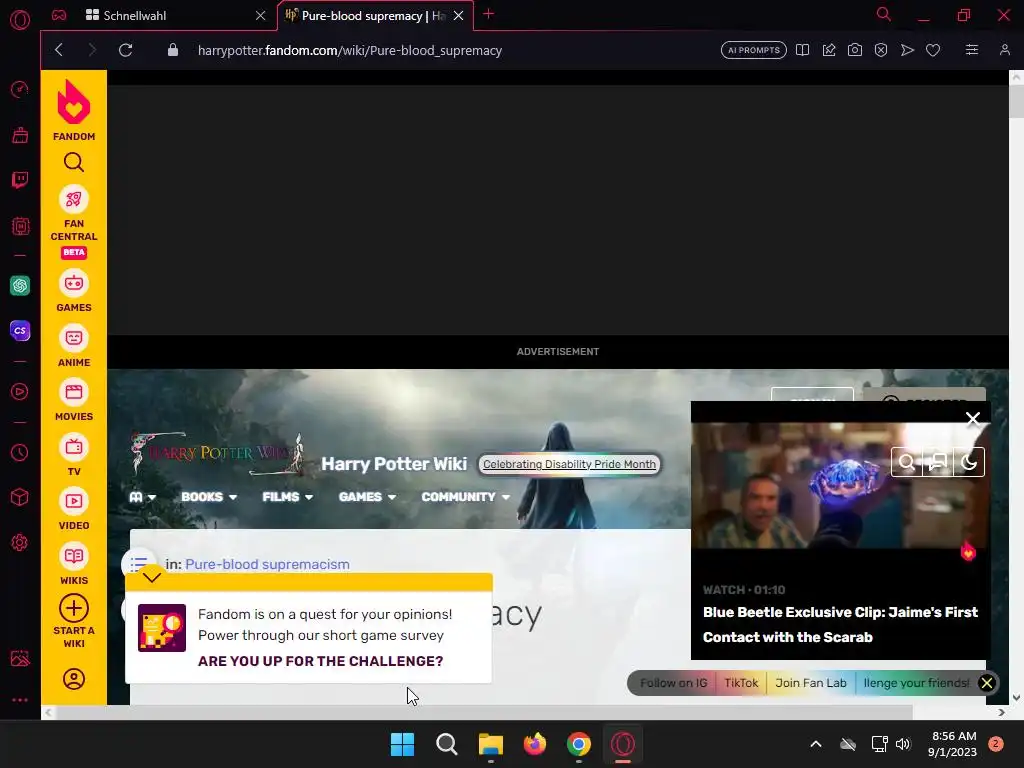Viewport: 1024px width, 768px height.
Task: Open GX Cleaner in the Opera sidebar
Action: pyautogui.click(x=20, y=135)
